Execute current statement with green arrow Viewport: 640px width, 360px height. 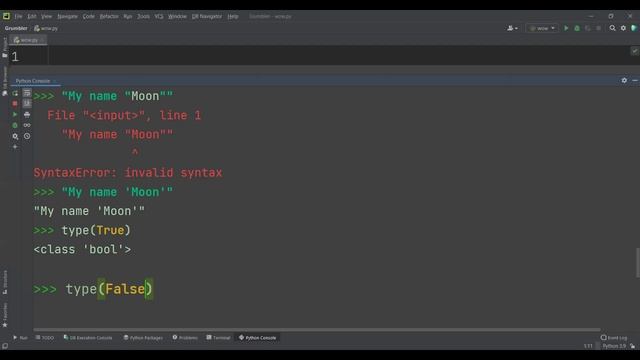pos(15,114)
